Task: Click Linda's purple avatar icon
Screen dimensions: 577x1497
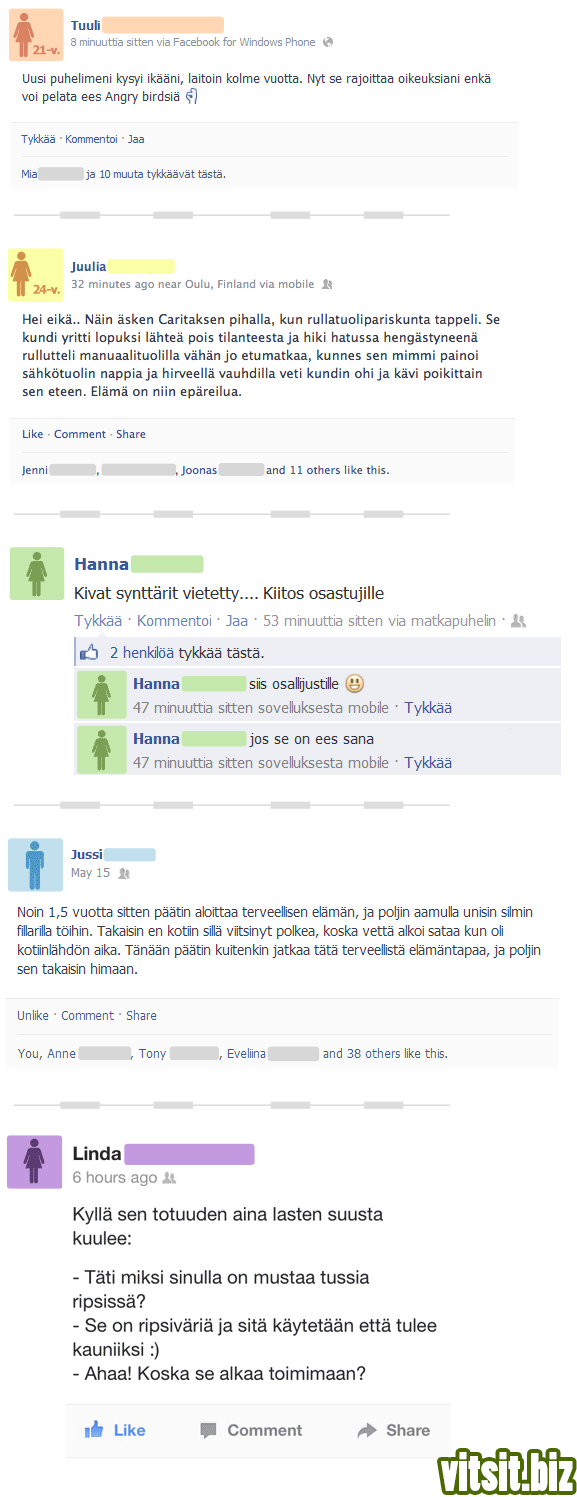Action: click(x=34, y=1162)
